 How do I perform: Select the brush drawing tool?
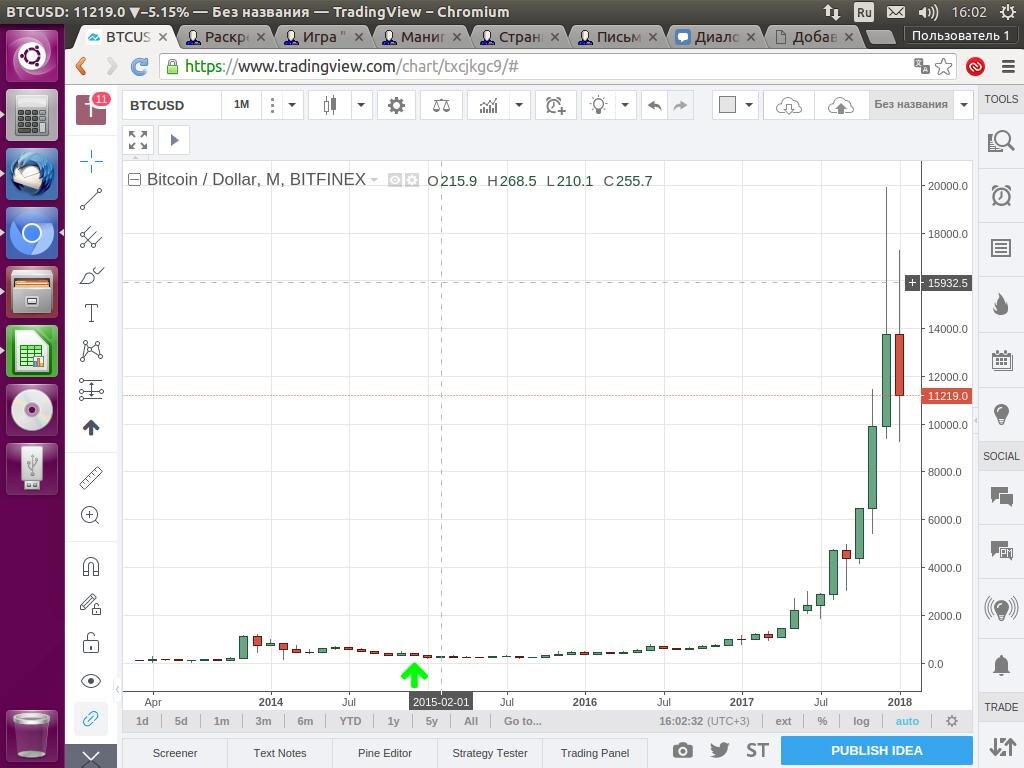[x=91, y=275]
